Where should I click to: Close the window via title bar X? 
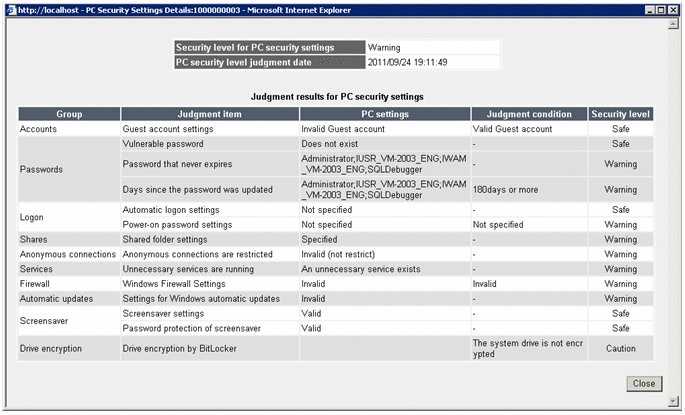click(x=673, y=10)
